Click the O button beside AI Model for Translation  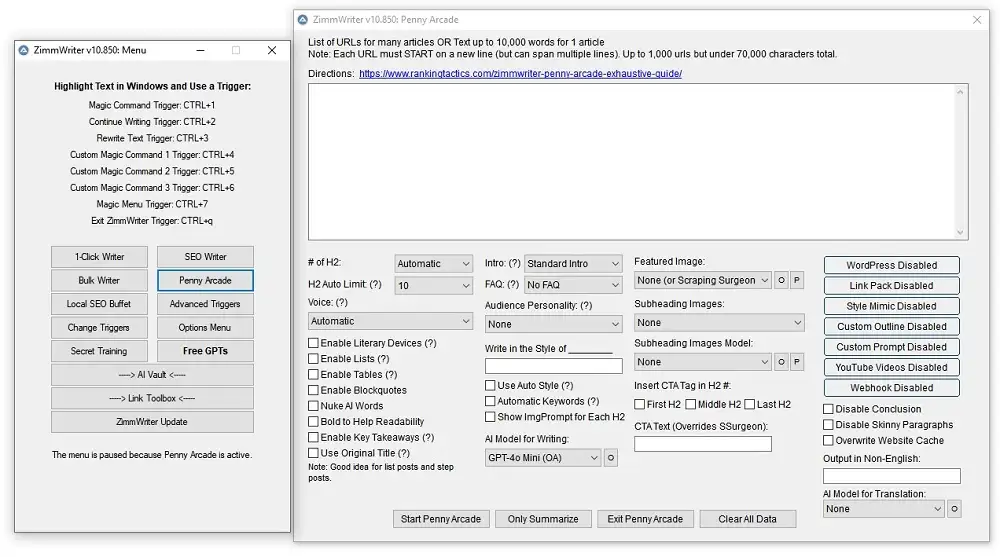click(x=954, y=509)
